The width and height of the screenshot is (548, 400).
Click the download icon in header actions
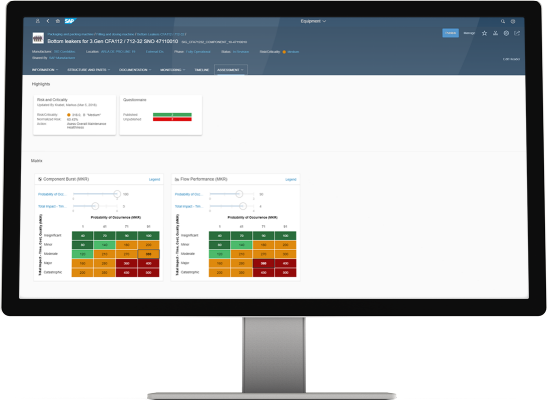pos(495,33)
